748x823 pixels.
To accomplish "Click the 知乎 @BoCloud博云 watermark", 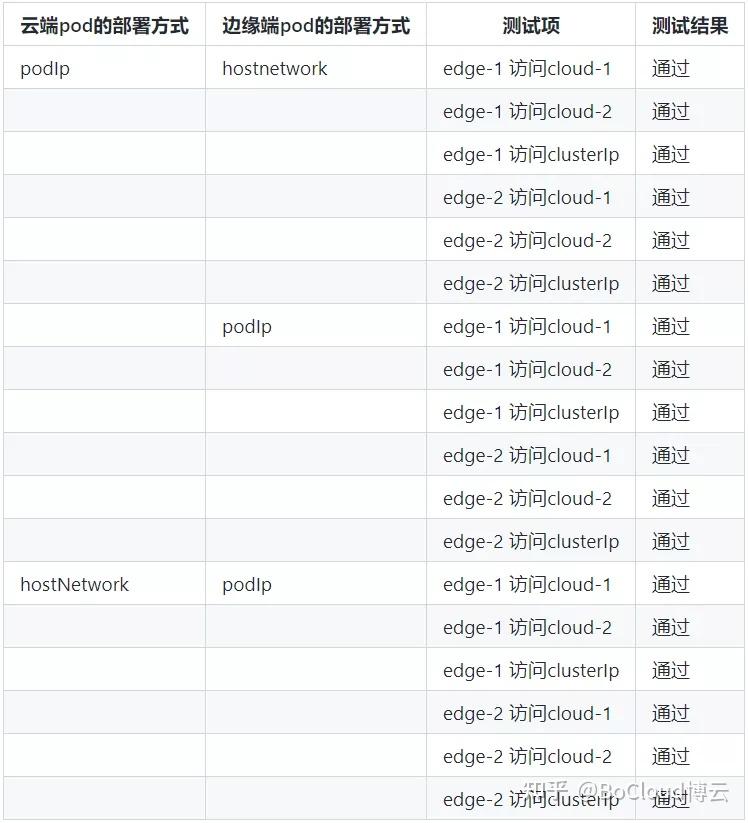I will point(630,792).
